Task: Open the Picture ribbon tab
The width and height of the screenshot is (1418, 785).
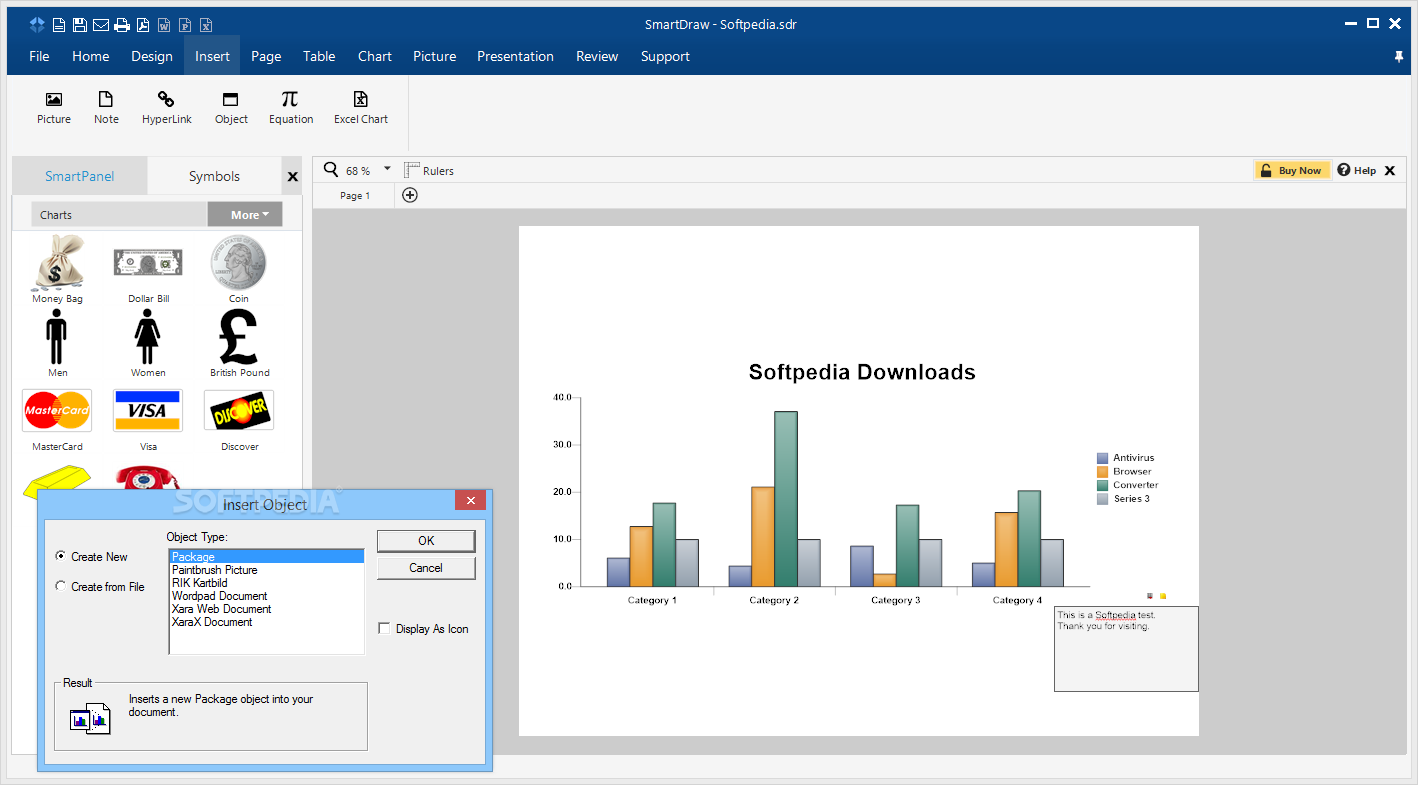Action: 435,56
